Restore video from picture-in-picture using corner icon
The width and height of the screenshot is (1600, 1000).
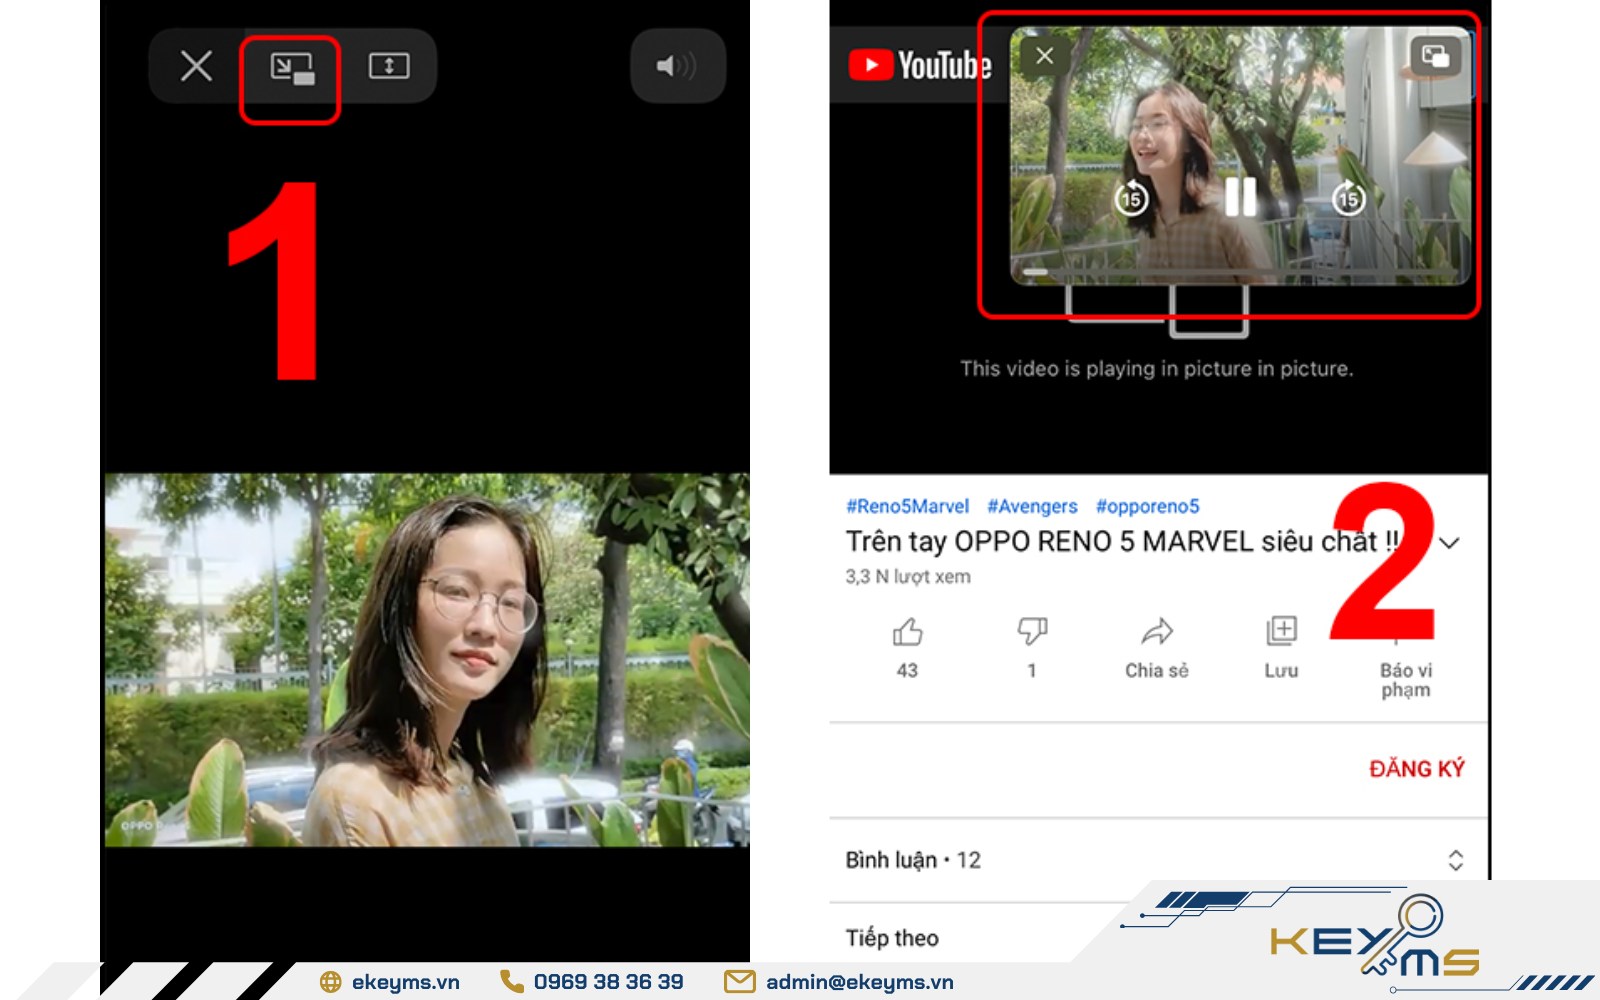click(x=1435, y=56)
